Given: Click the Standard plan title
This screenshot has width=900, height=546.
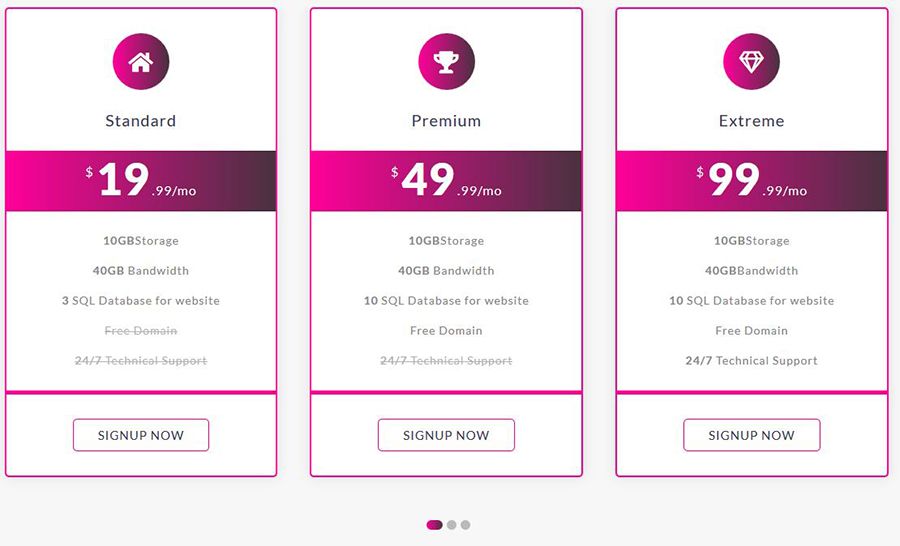Looking at the screenshot, I should point(141,121).
